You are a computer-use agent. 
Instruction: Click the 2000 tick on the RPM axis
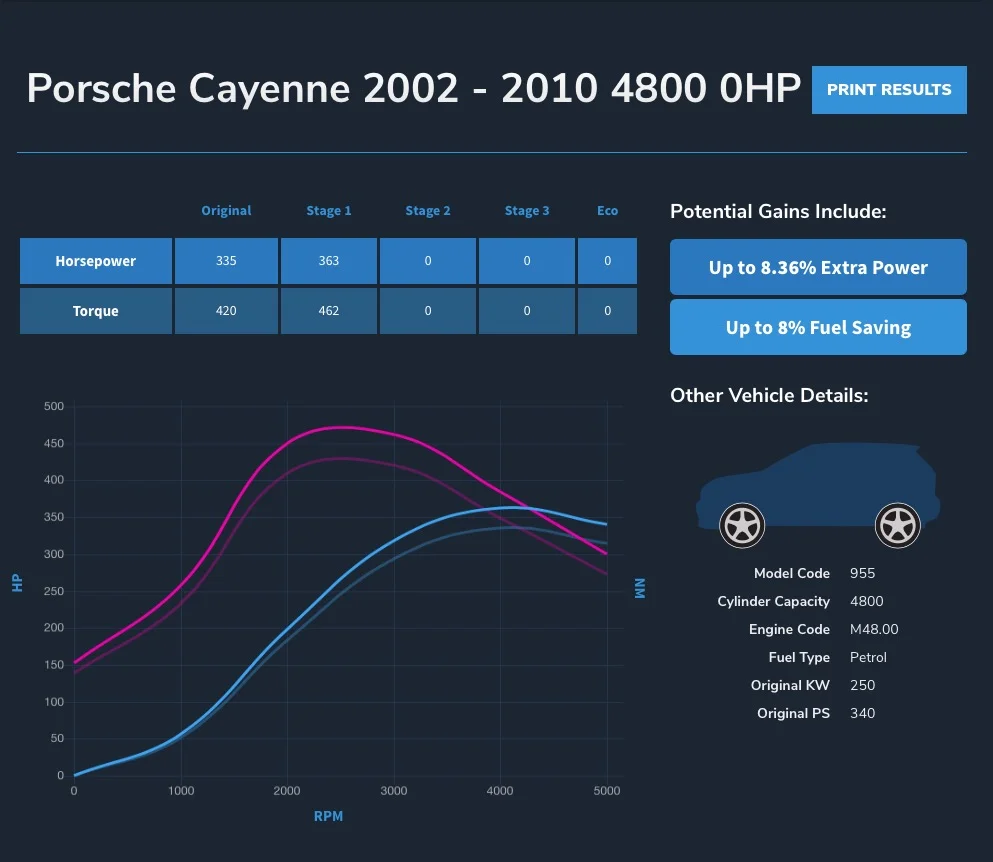(x=287, y=790)
